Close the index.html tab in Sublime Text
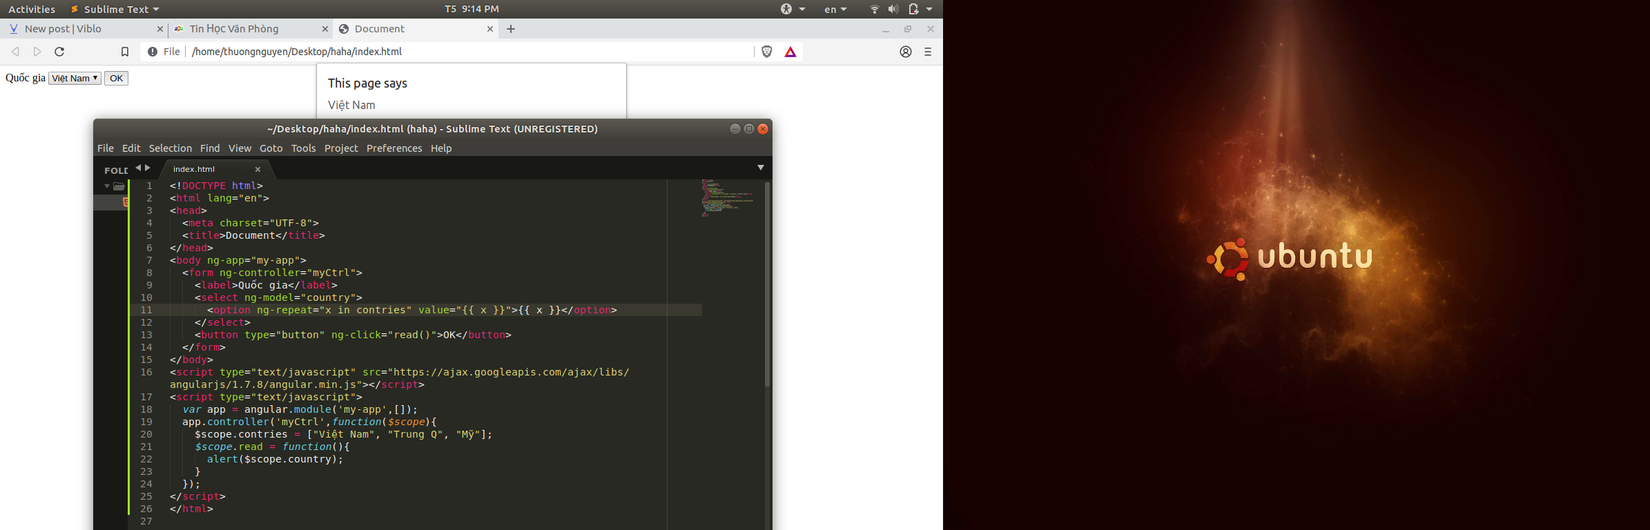This screenshot has height=530, width=1650. pyautogui.click(x=257, y=169)
